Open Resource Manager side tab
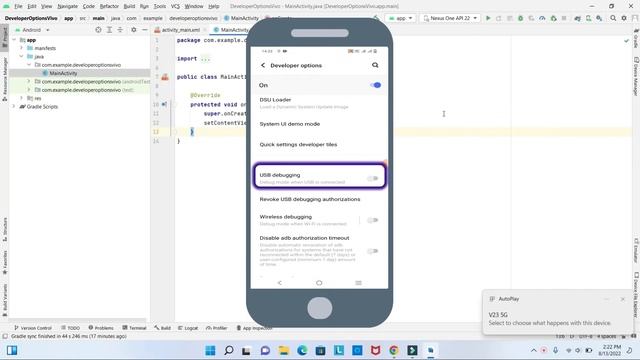This screenshot has width=640, height=360. (4, 79)
